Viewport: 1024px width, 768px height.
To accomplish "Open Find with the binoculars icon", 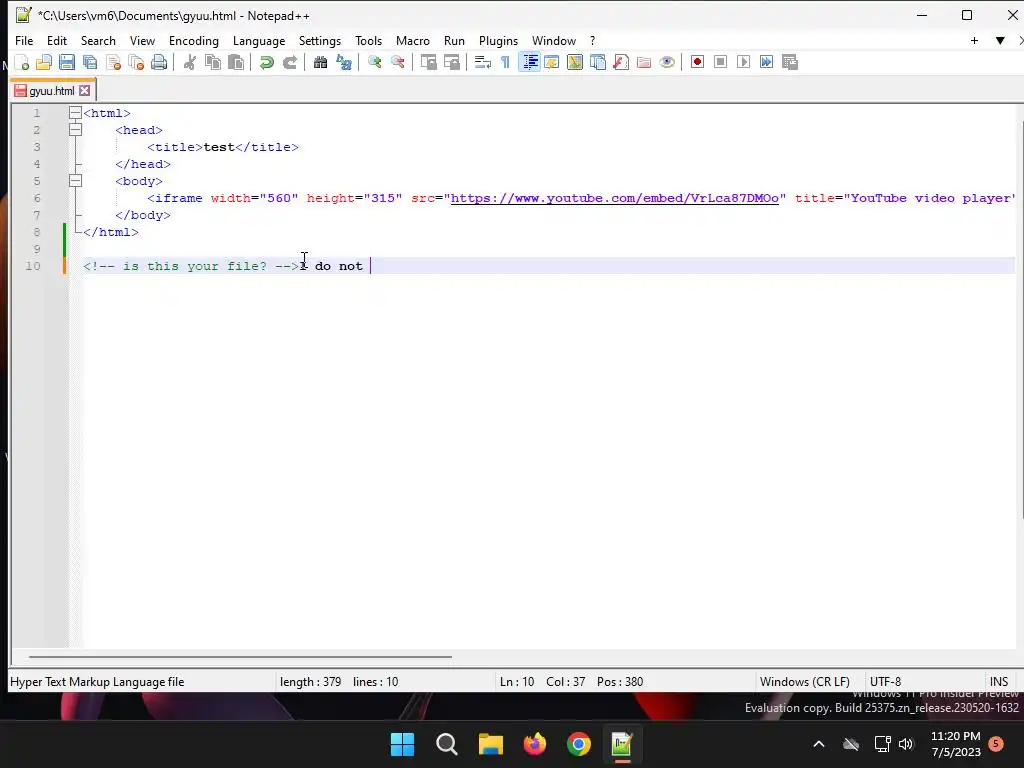I will [320, 62].
